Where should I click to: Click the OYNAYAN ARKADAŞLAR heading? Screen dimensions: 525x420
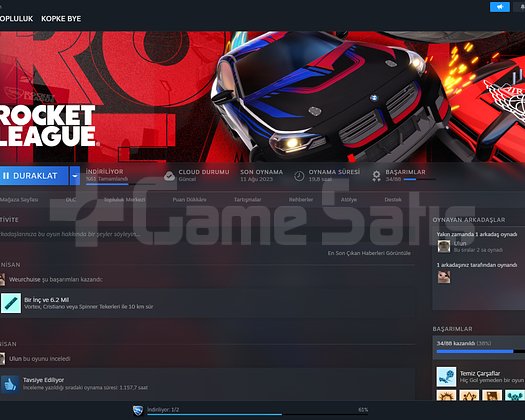click(469, 220)
